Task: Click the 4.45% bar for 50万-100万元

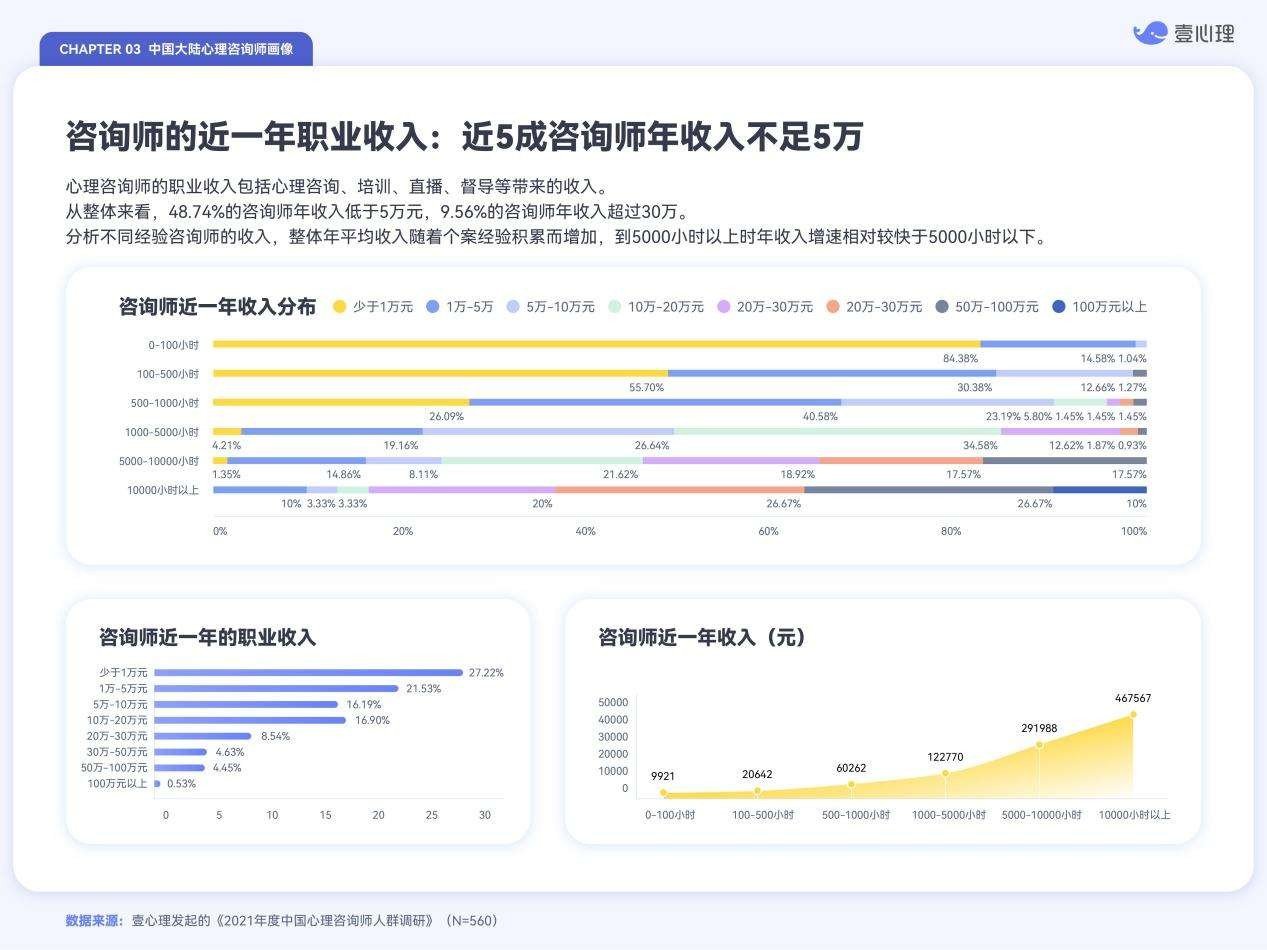Action: pos(179,768)
